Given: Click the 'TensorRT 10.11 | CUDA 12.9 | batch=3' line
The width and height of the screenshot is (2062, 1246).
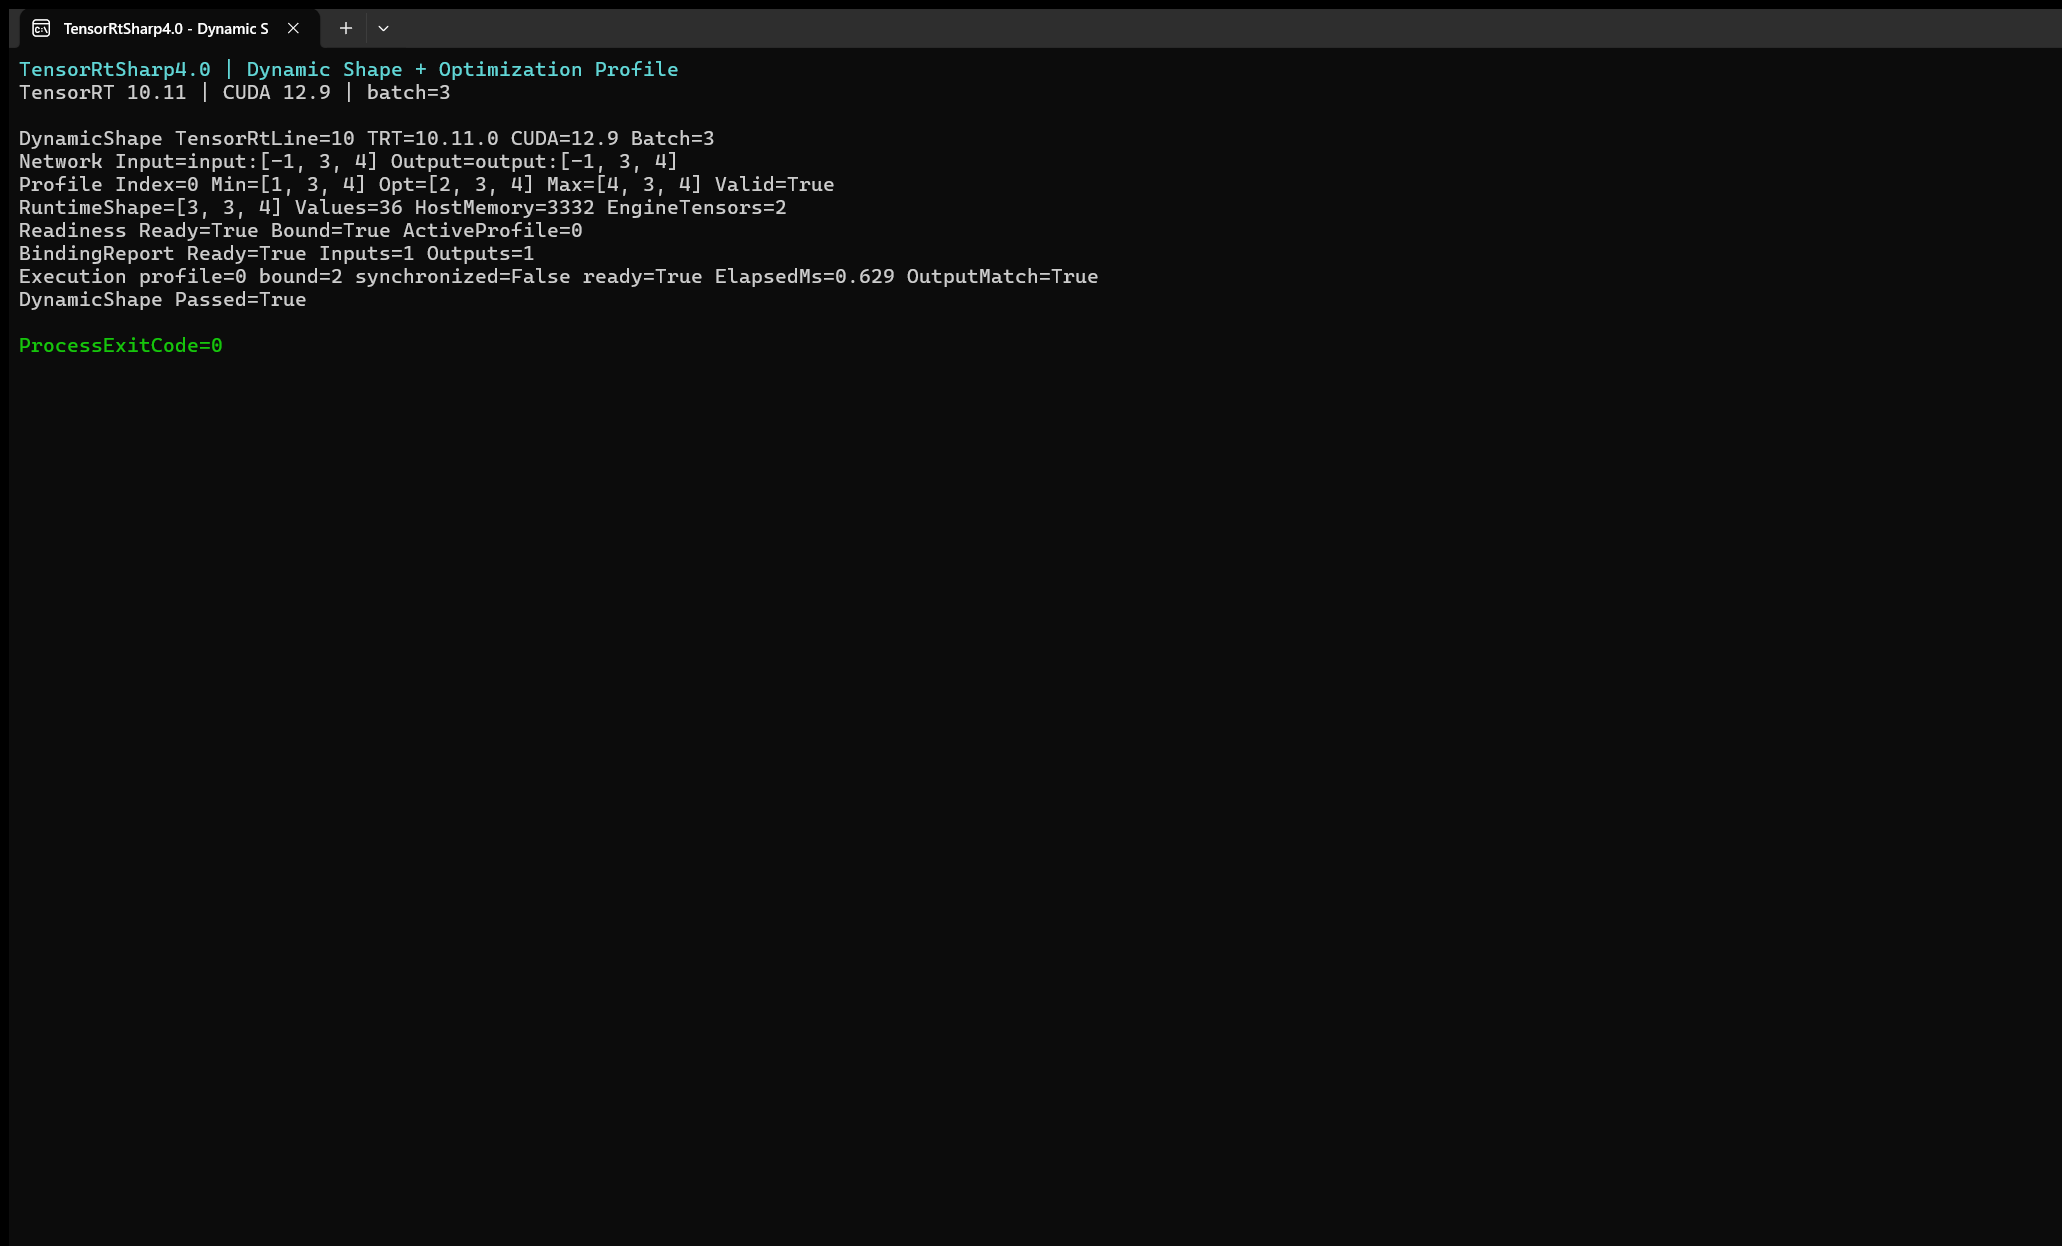Looking at the screenshot, I should tap(234, 92).
